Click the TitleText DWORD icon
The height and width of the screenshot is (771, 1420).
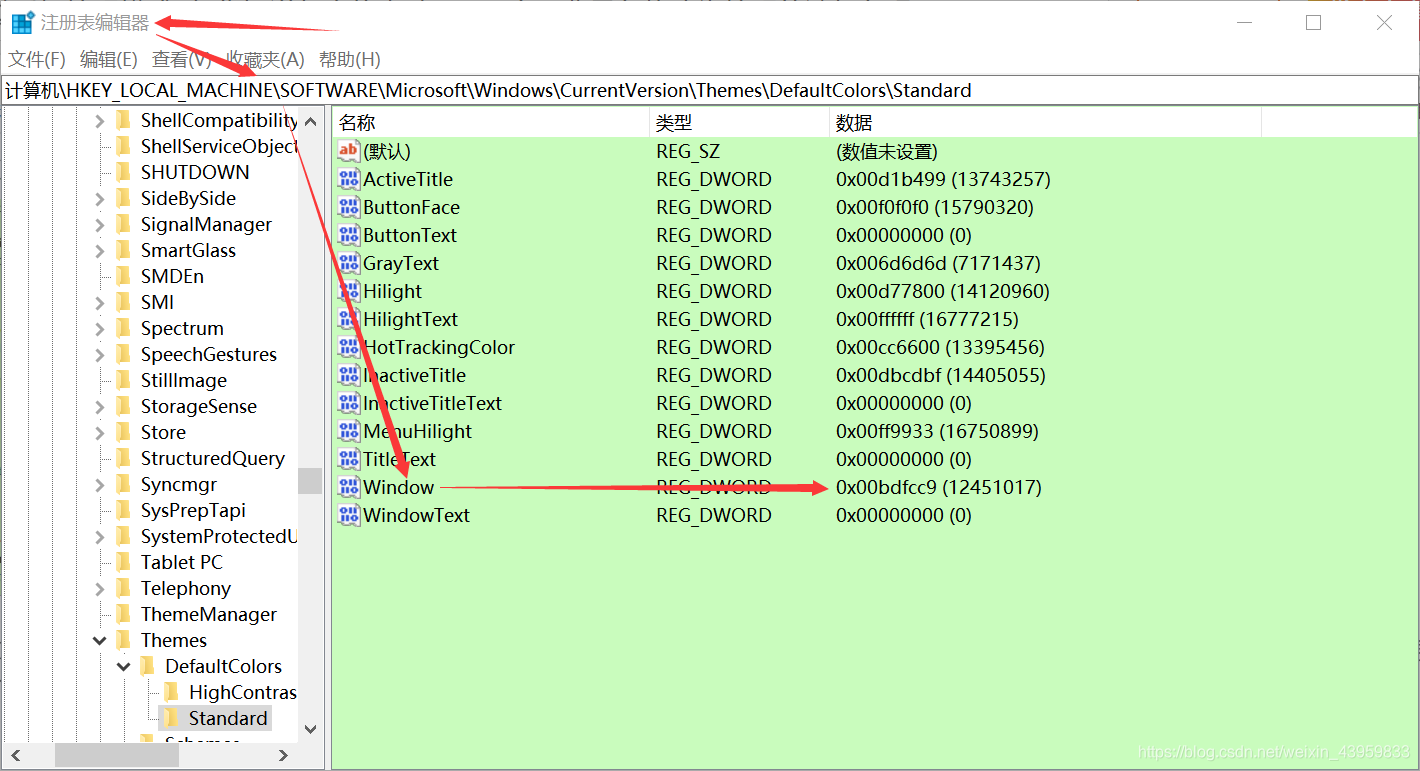point(348,460)
